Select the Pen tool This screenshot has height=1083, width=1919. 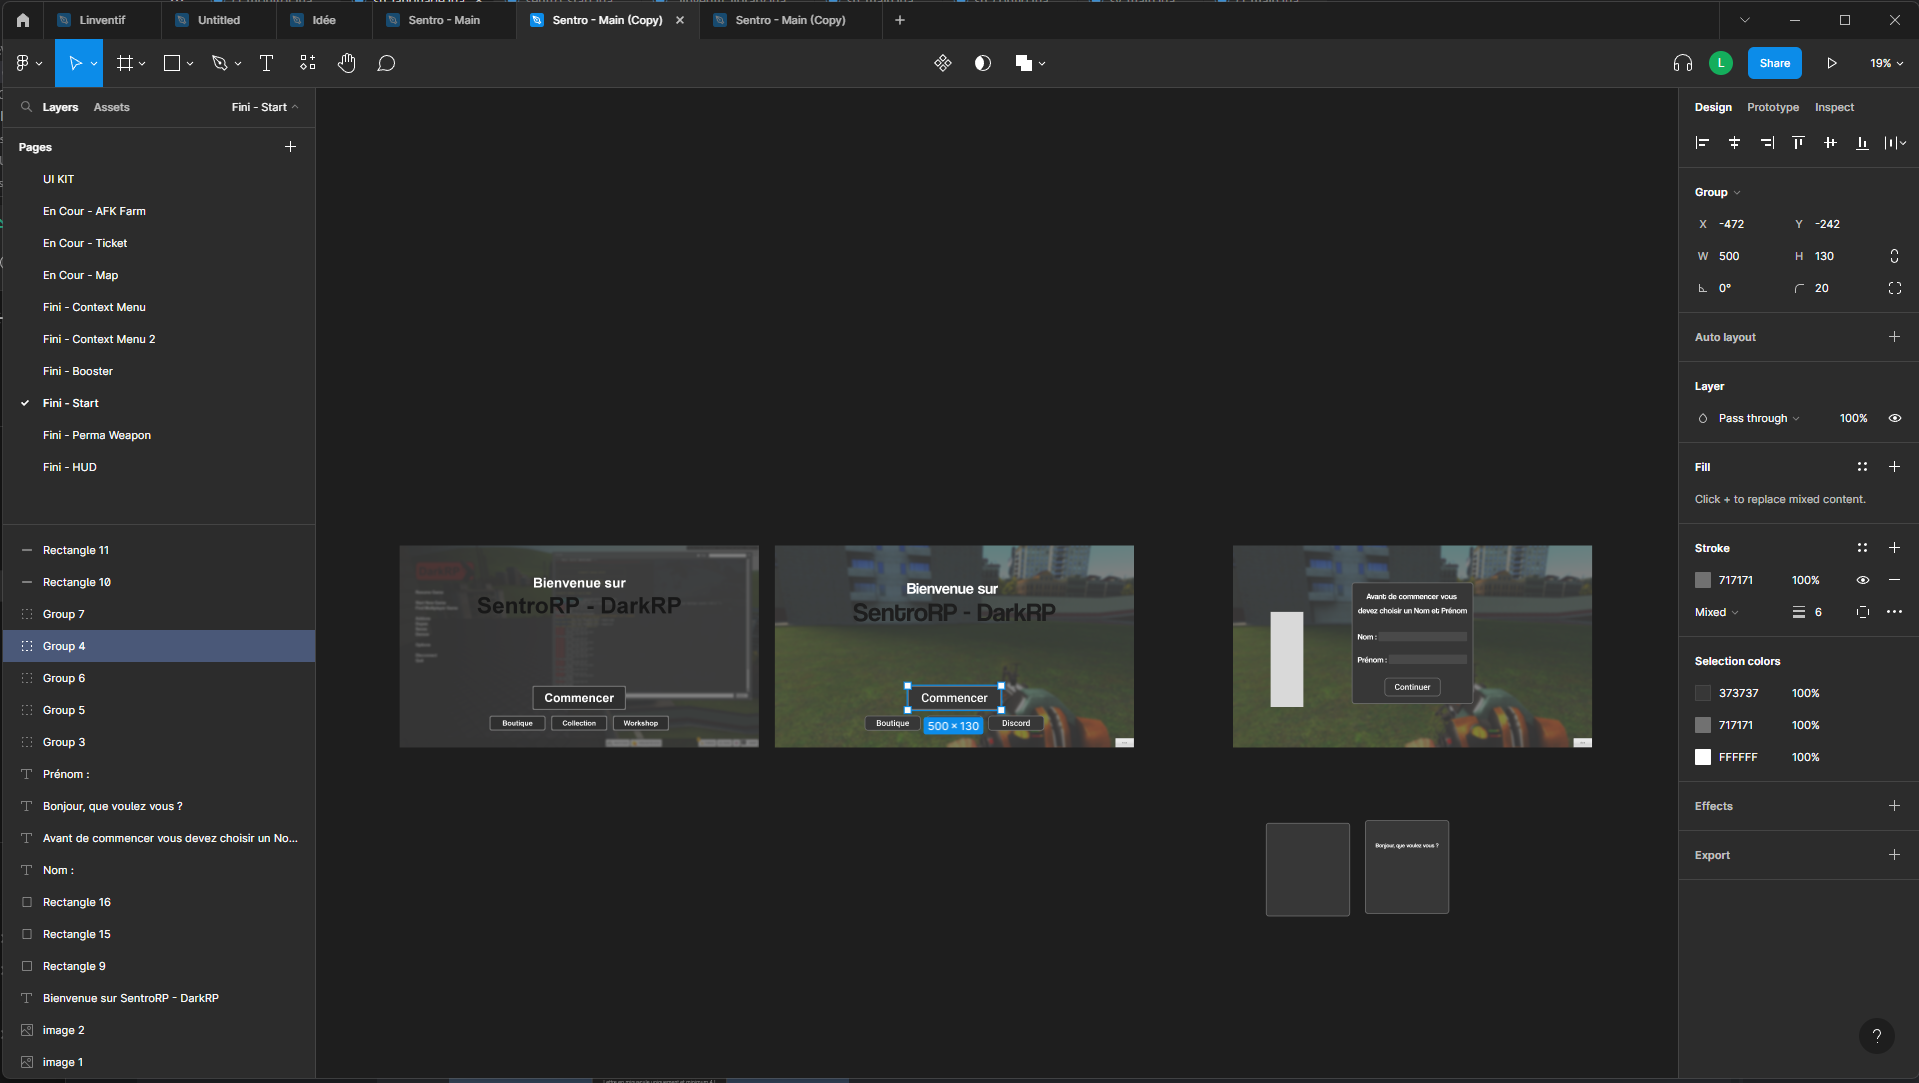(x=220, y=63)
